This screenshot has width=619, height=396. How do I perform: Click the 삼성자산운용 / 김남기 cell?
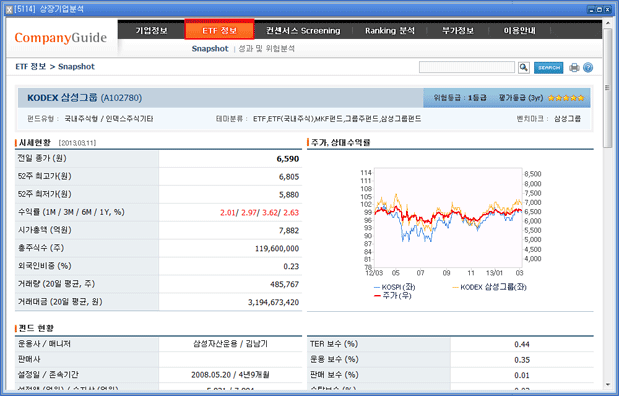[230, 344]
